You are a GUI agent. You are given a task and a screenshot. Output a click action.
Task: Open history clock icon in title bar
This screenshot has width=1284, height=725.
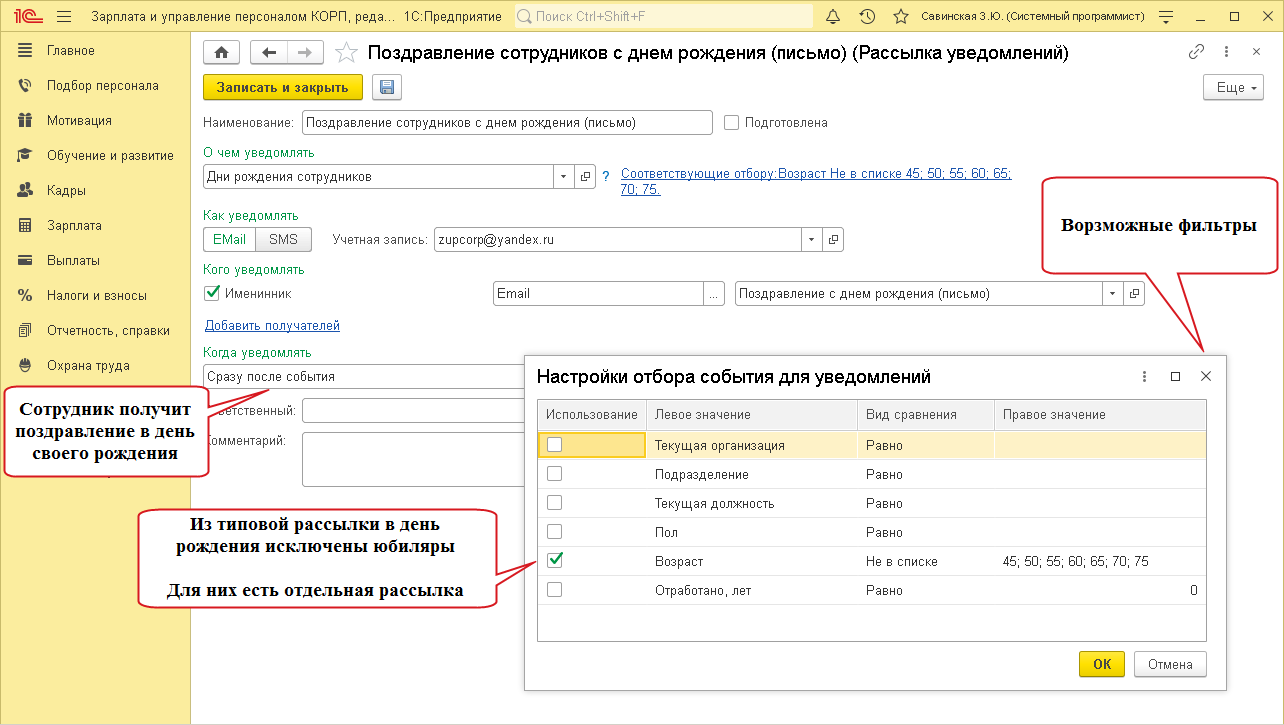click(x=867, y=17)
